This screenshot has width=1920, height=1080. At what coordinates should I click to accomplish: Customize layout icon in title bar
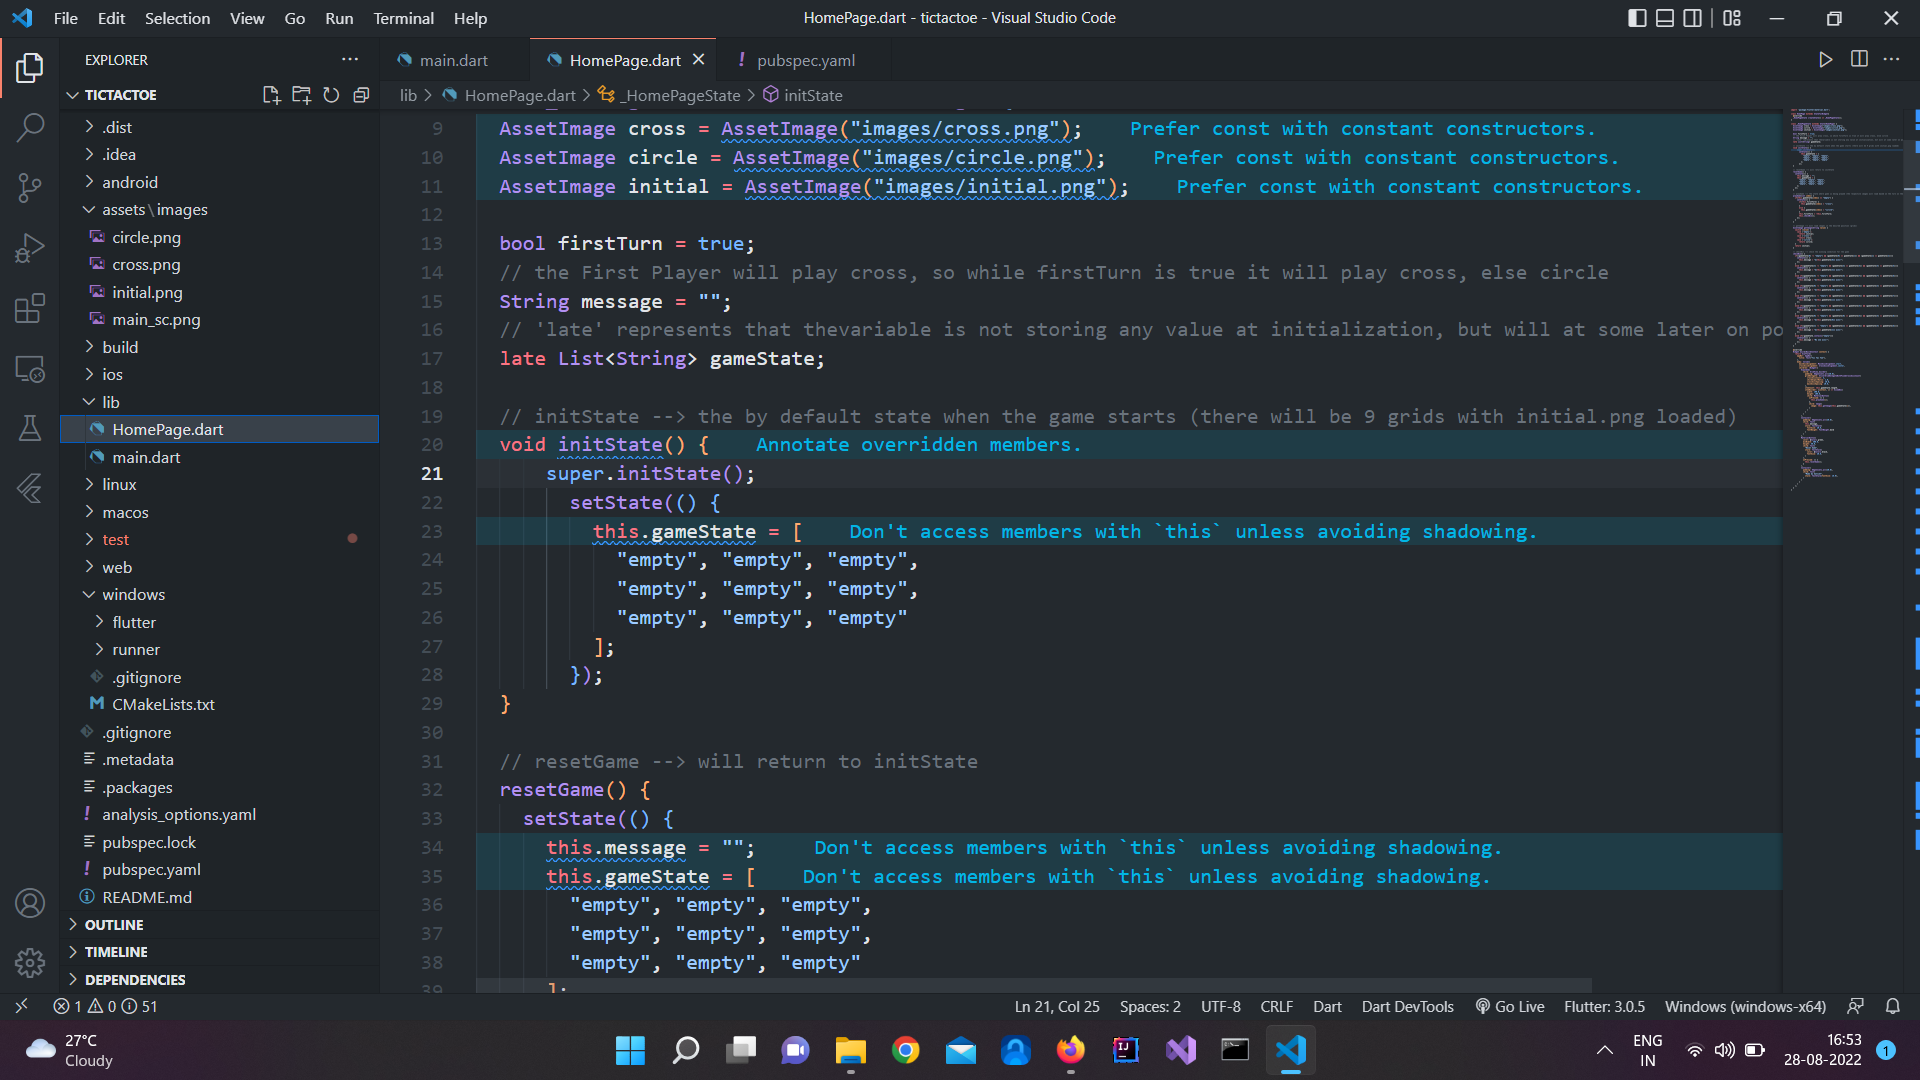pos(1732,18)
